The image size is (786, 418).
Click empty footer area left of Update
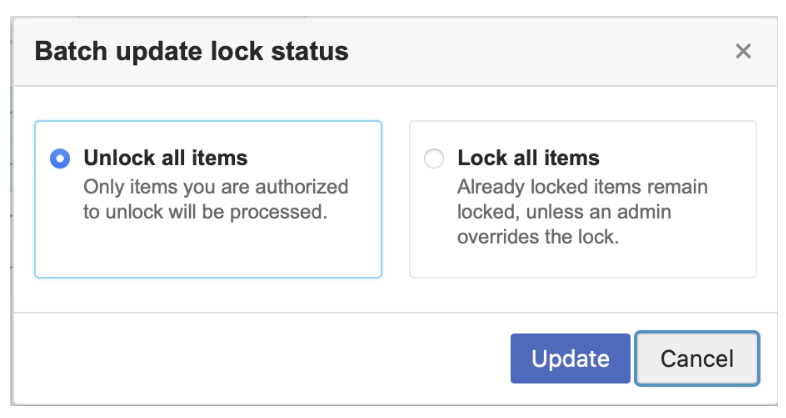coord(261,358)
